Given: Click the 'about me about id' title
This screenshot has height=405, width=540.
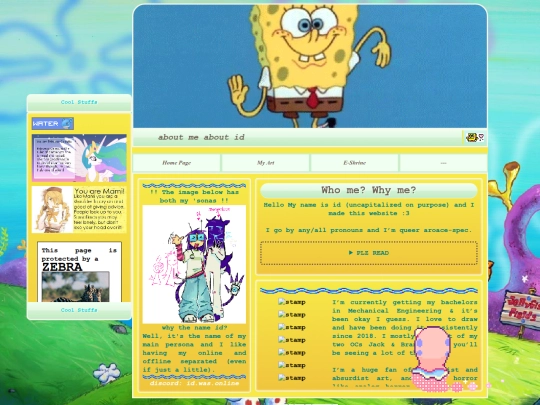Looking at the screenshot, I should click(x=201, y=137).
